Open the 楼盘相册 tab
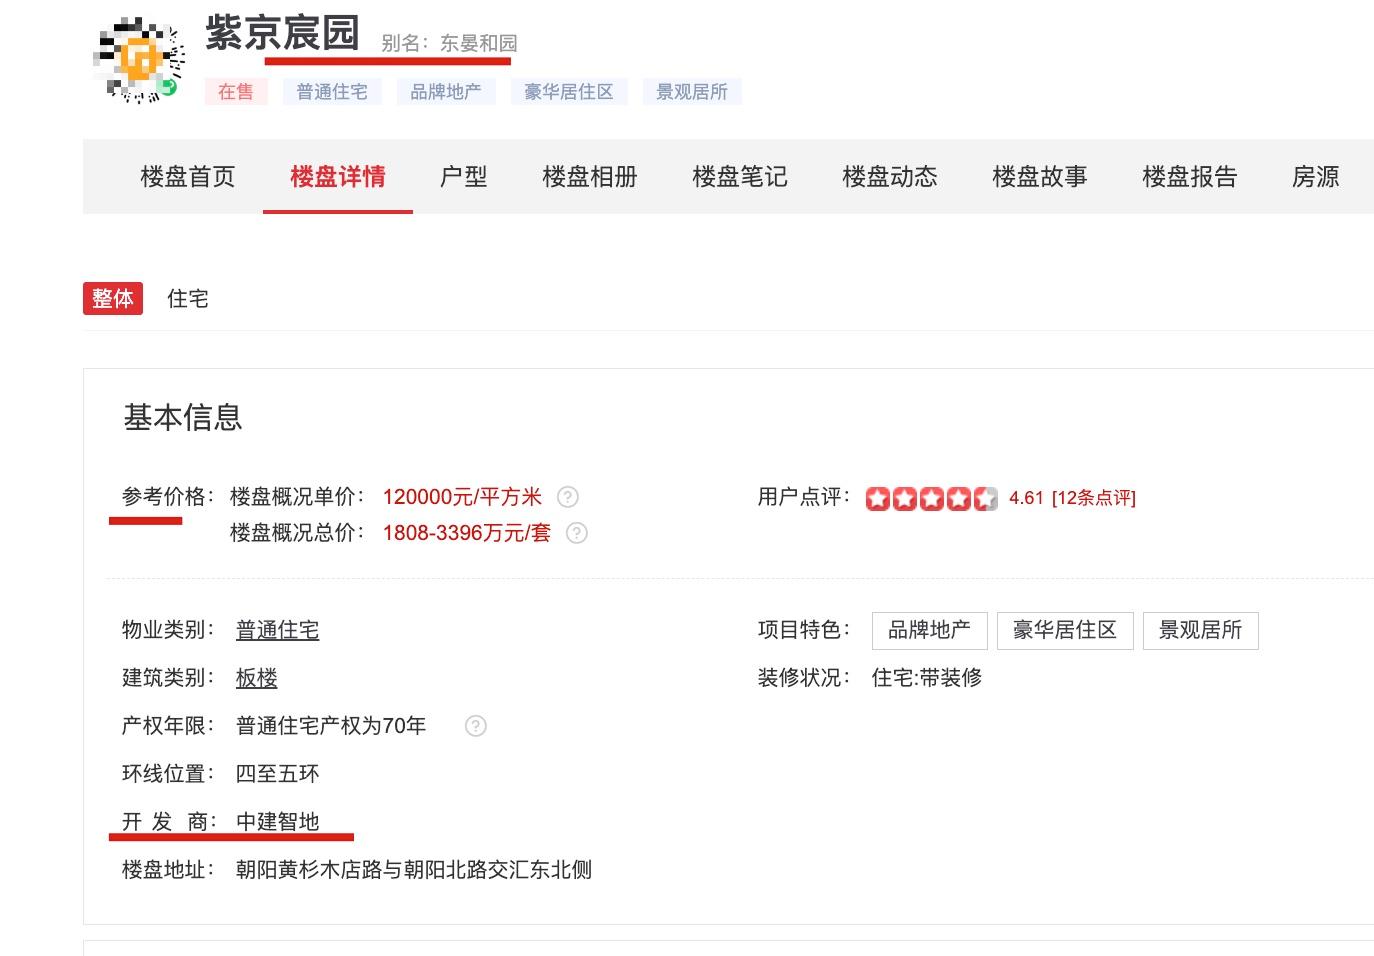1374x956 pixels. coord(590,177)
